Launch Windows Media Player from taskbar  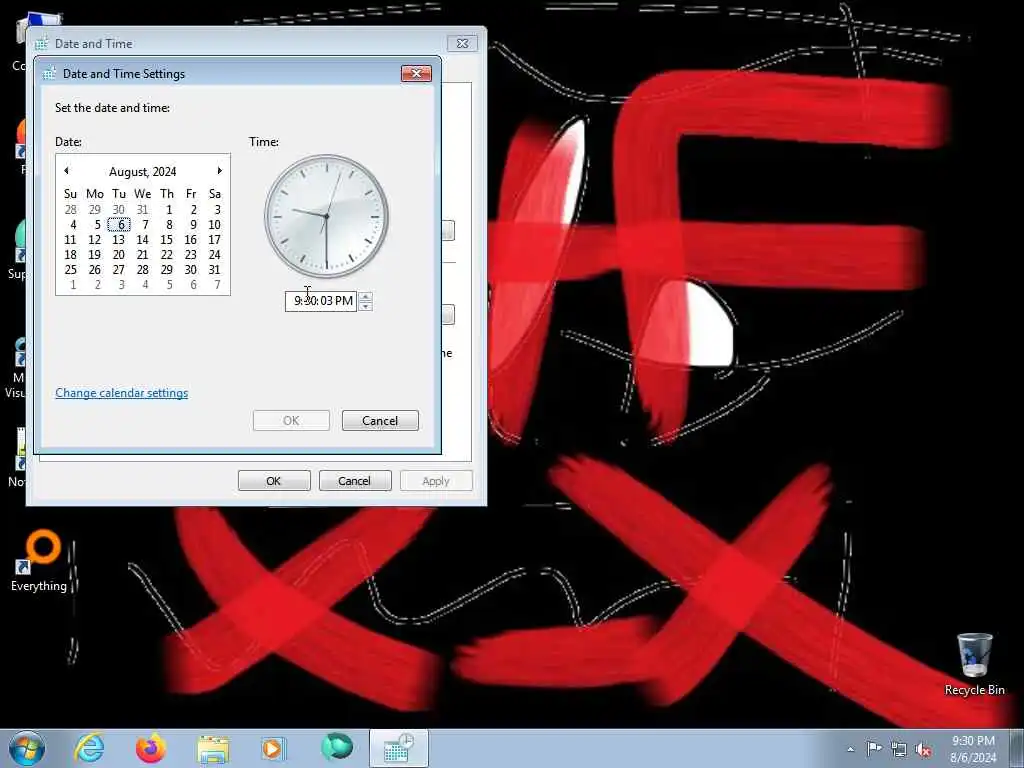274,748
